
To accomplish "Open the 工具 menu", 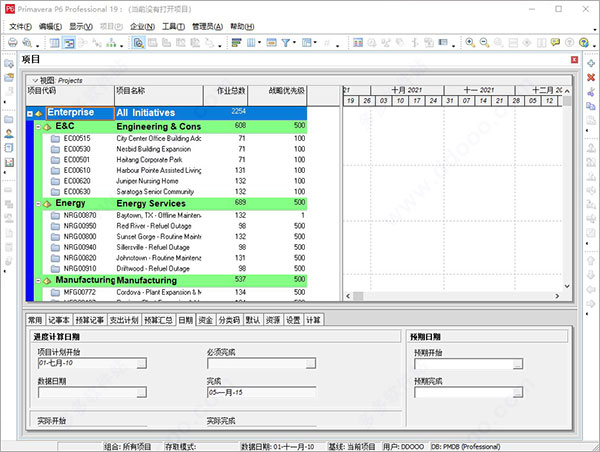I will pos(173,26).
